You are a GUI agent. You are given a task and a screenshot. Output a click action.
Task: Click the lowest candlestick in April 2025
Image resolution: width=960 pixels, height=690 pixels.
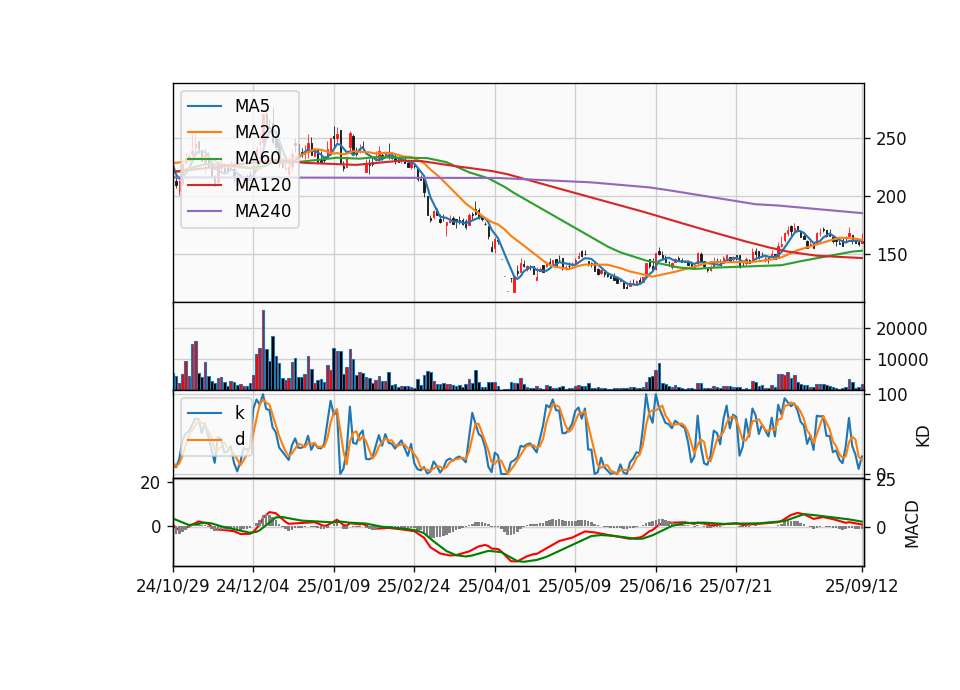(514, 285)
